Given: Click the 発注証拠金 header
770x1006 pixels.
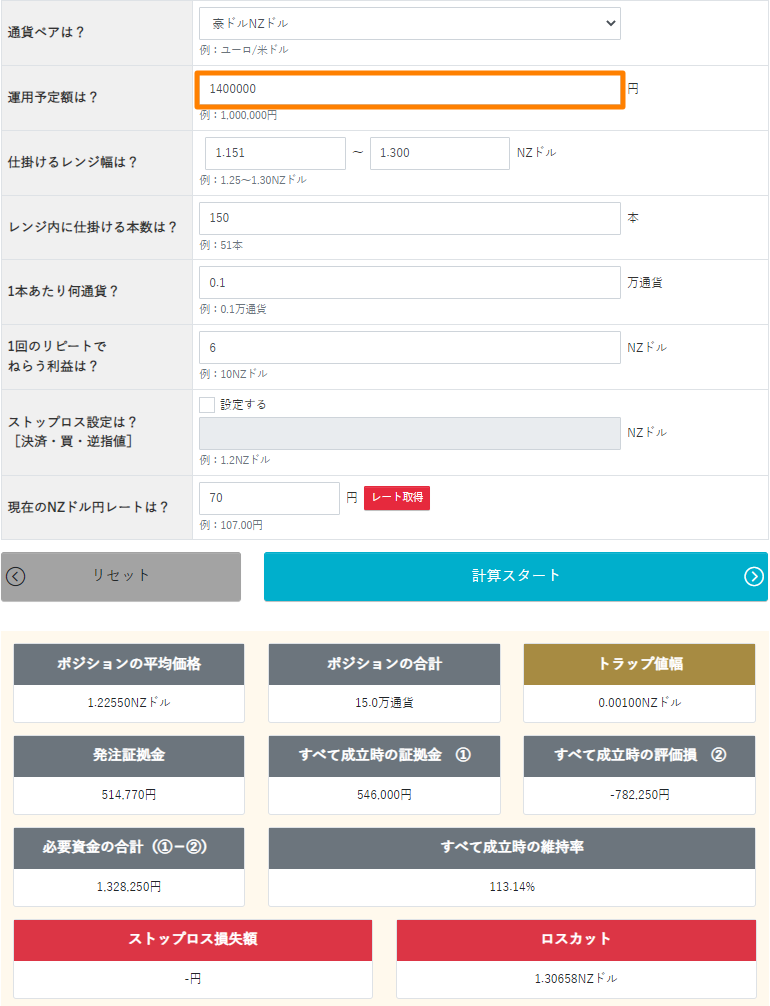Looking at the screenshot, I should coord(129,756).
